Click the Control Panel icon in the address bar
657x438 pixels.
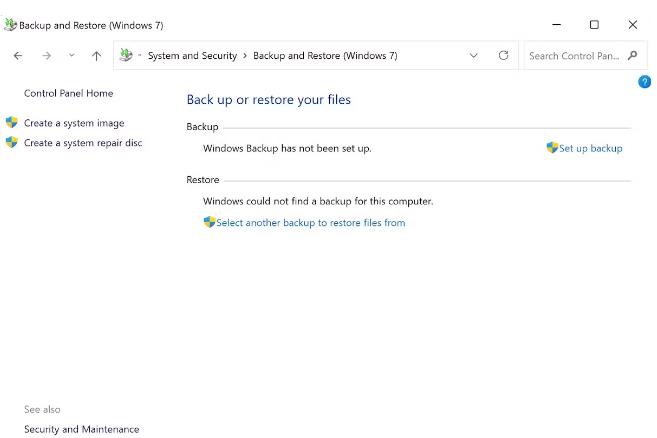tap(126, 56)
